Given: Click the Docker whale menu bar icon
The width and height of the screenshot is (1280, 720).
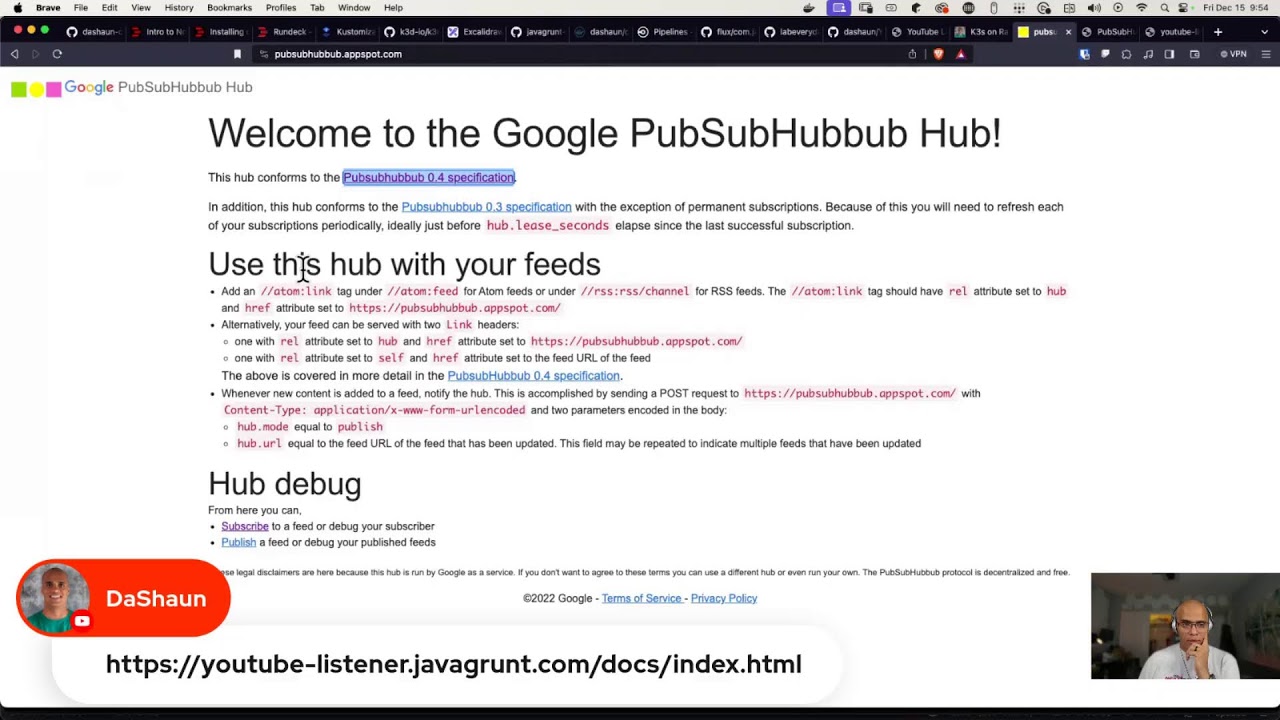Looking at the screenshot, I should [x=809, y=7].
